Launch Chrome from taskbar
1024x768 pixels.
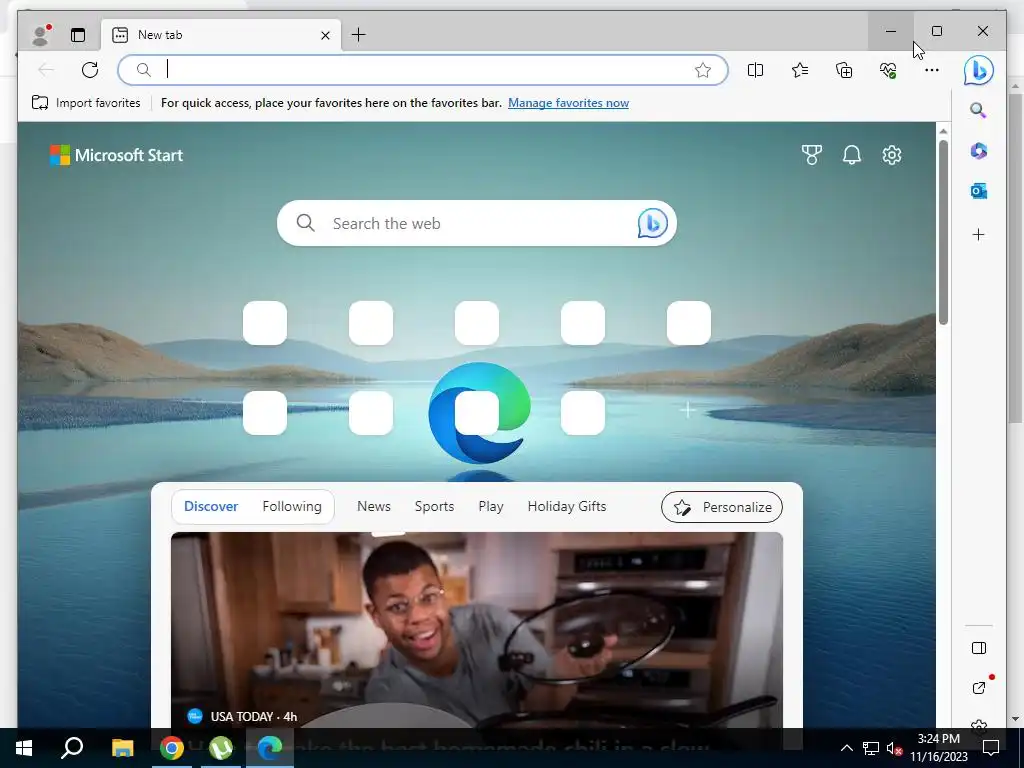(x=172, y=748)
